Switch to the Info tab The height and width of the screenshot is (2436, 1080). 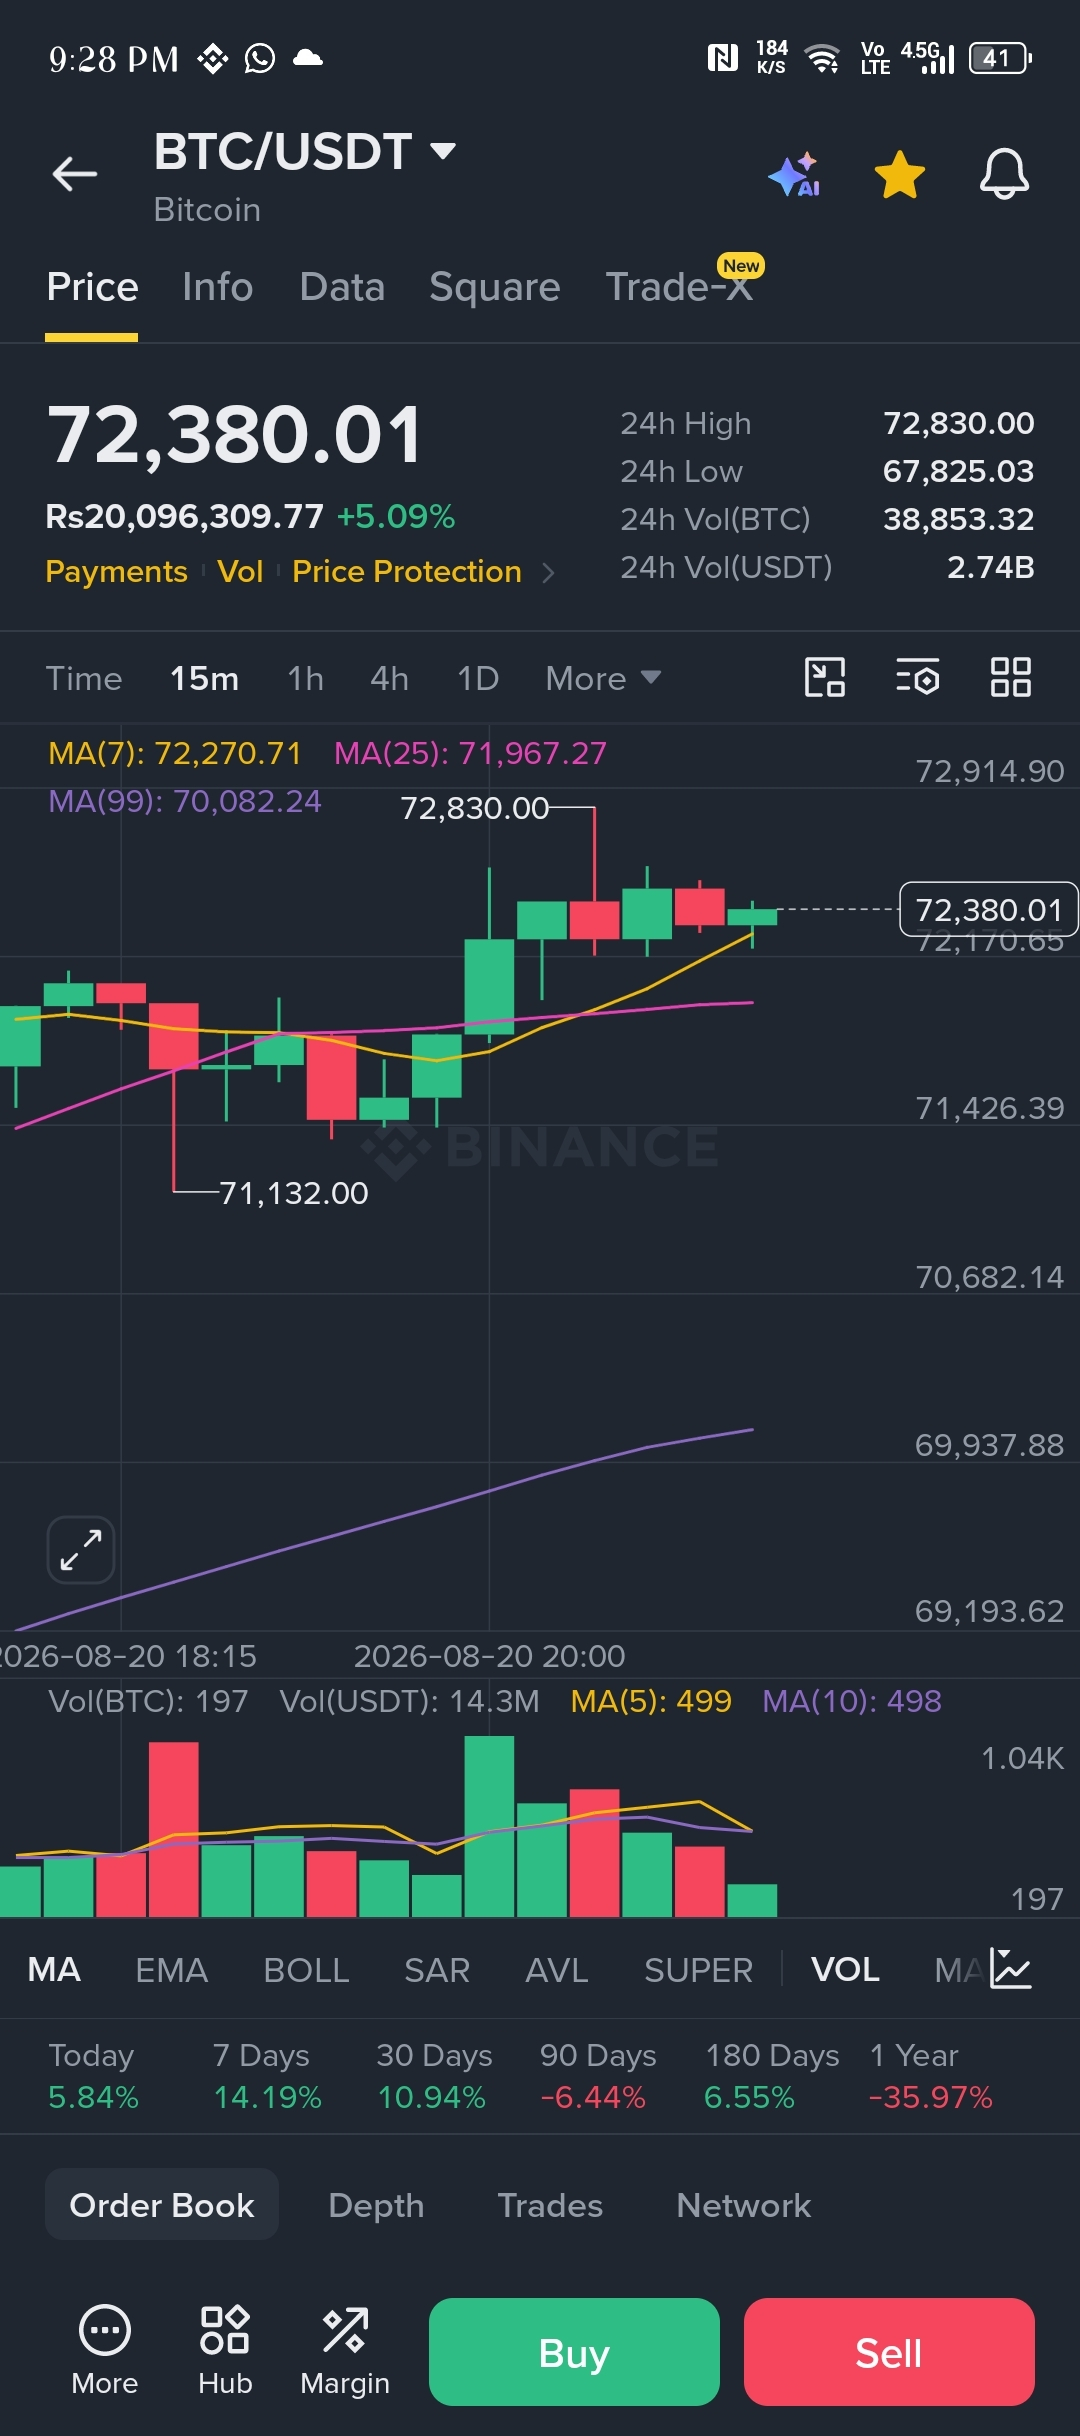click(x=217, y=287)
